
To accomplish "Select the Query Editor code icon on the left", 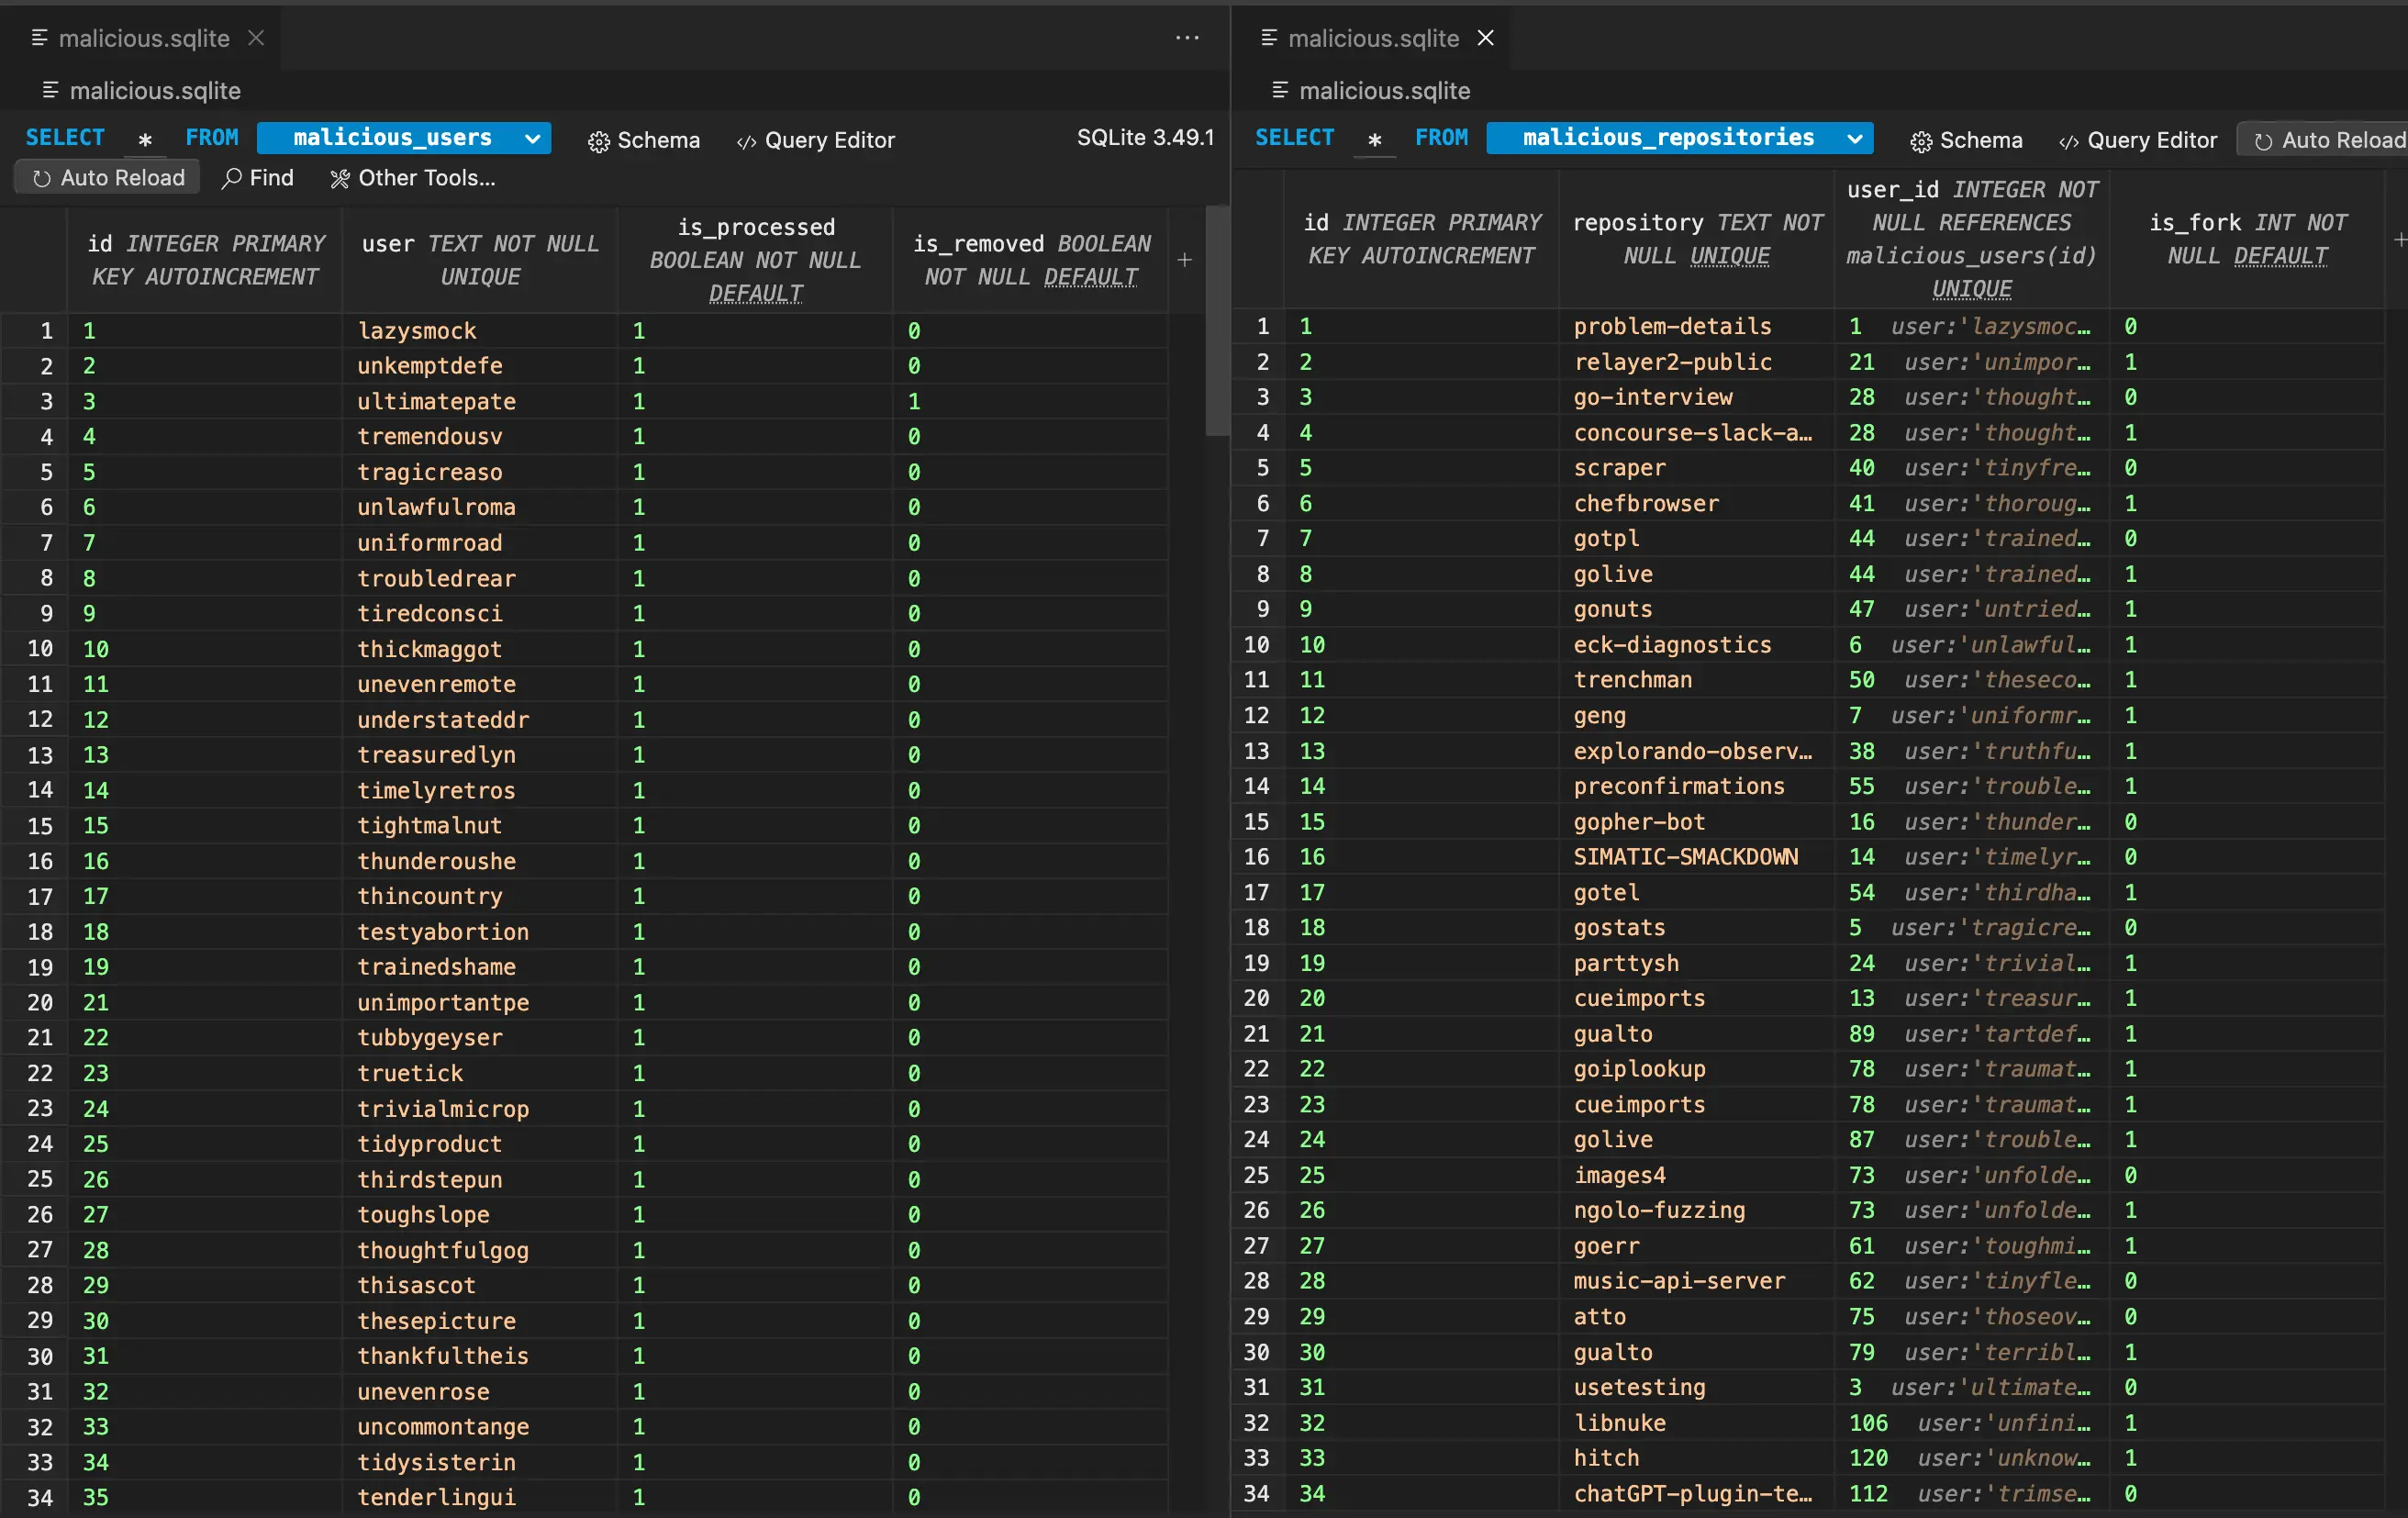I will (746, 140).
